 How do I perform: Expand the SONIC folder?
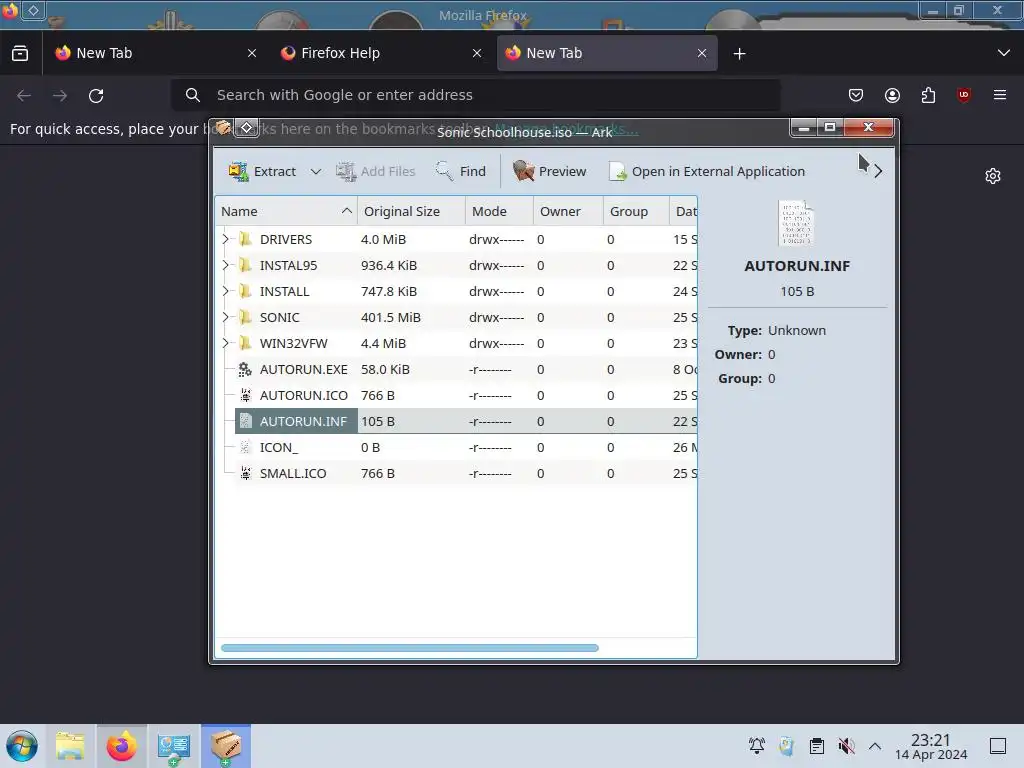click(x=225, y=317)
